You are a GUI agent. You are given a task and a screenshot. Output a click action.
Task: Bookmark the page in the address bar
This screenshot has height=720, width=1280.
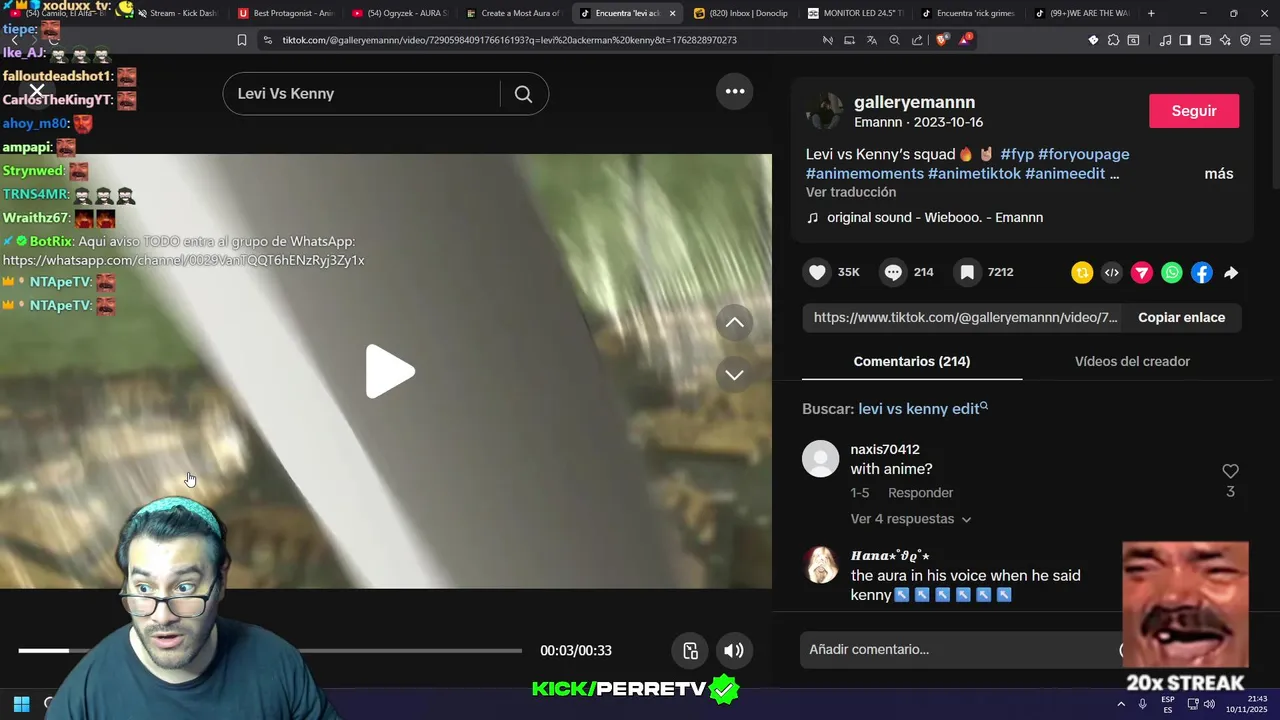tap(241, 40)
